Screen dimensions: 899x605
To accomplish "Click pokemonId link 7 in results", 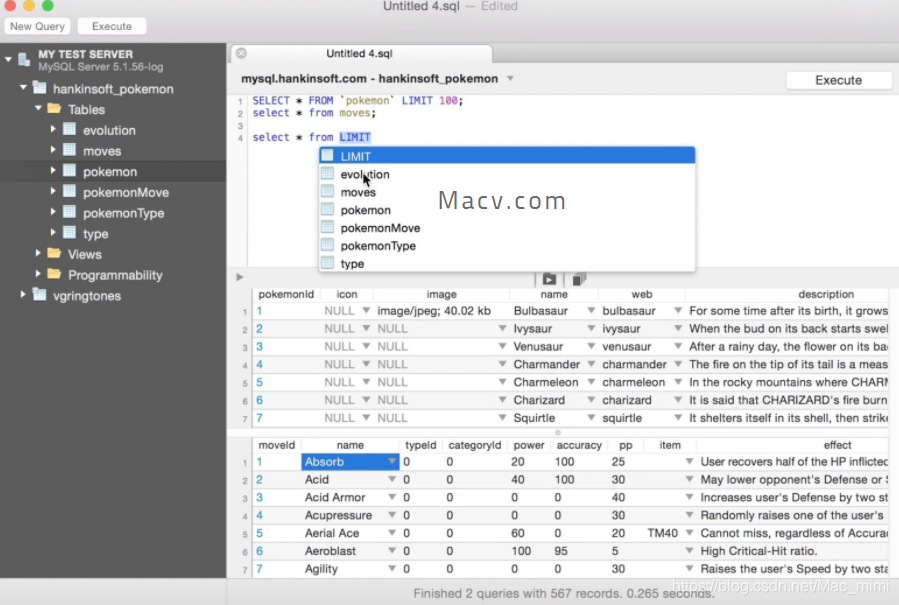I will tap(260, 417).
